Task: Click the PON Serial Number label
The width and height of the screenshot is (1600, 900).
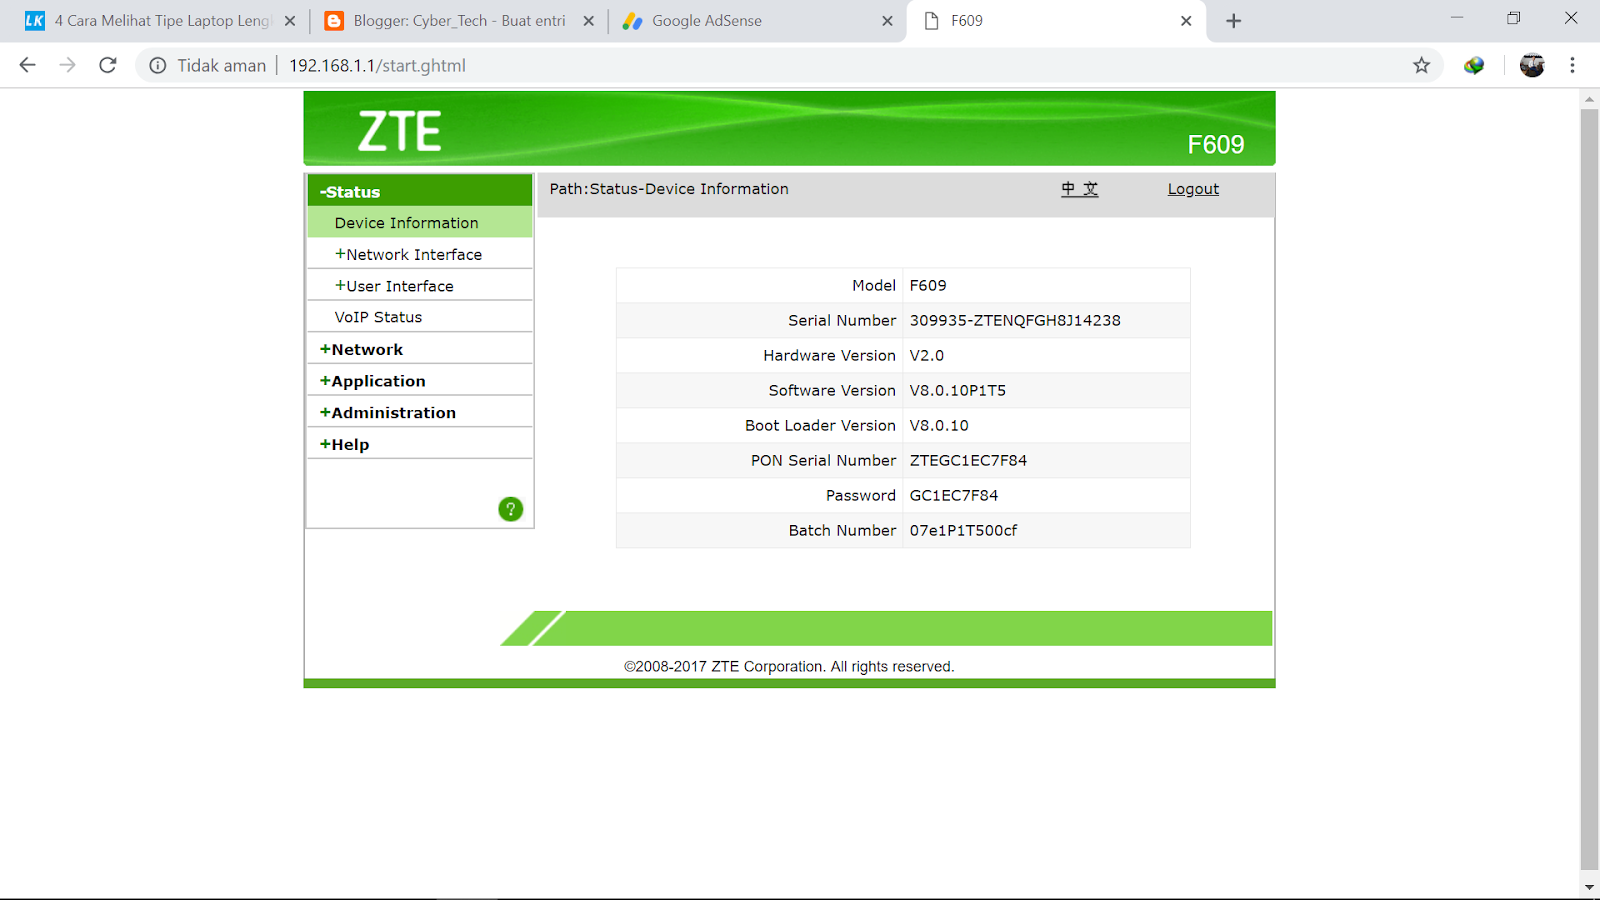Action: point(824,460)
